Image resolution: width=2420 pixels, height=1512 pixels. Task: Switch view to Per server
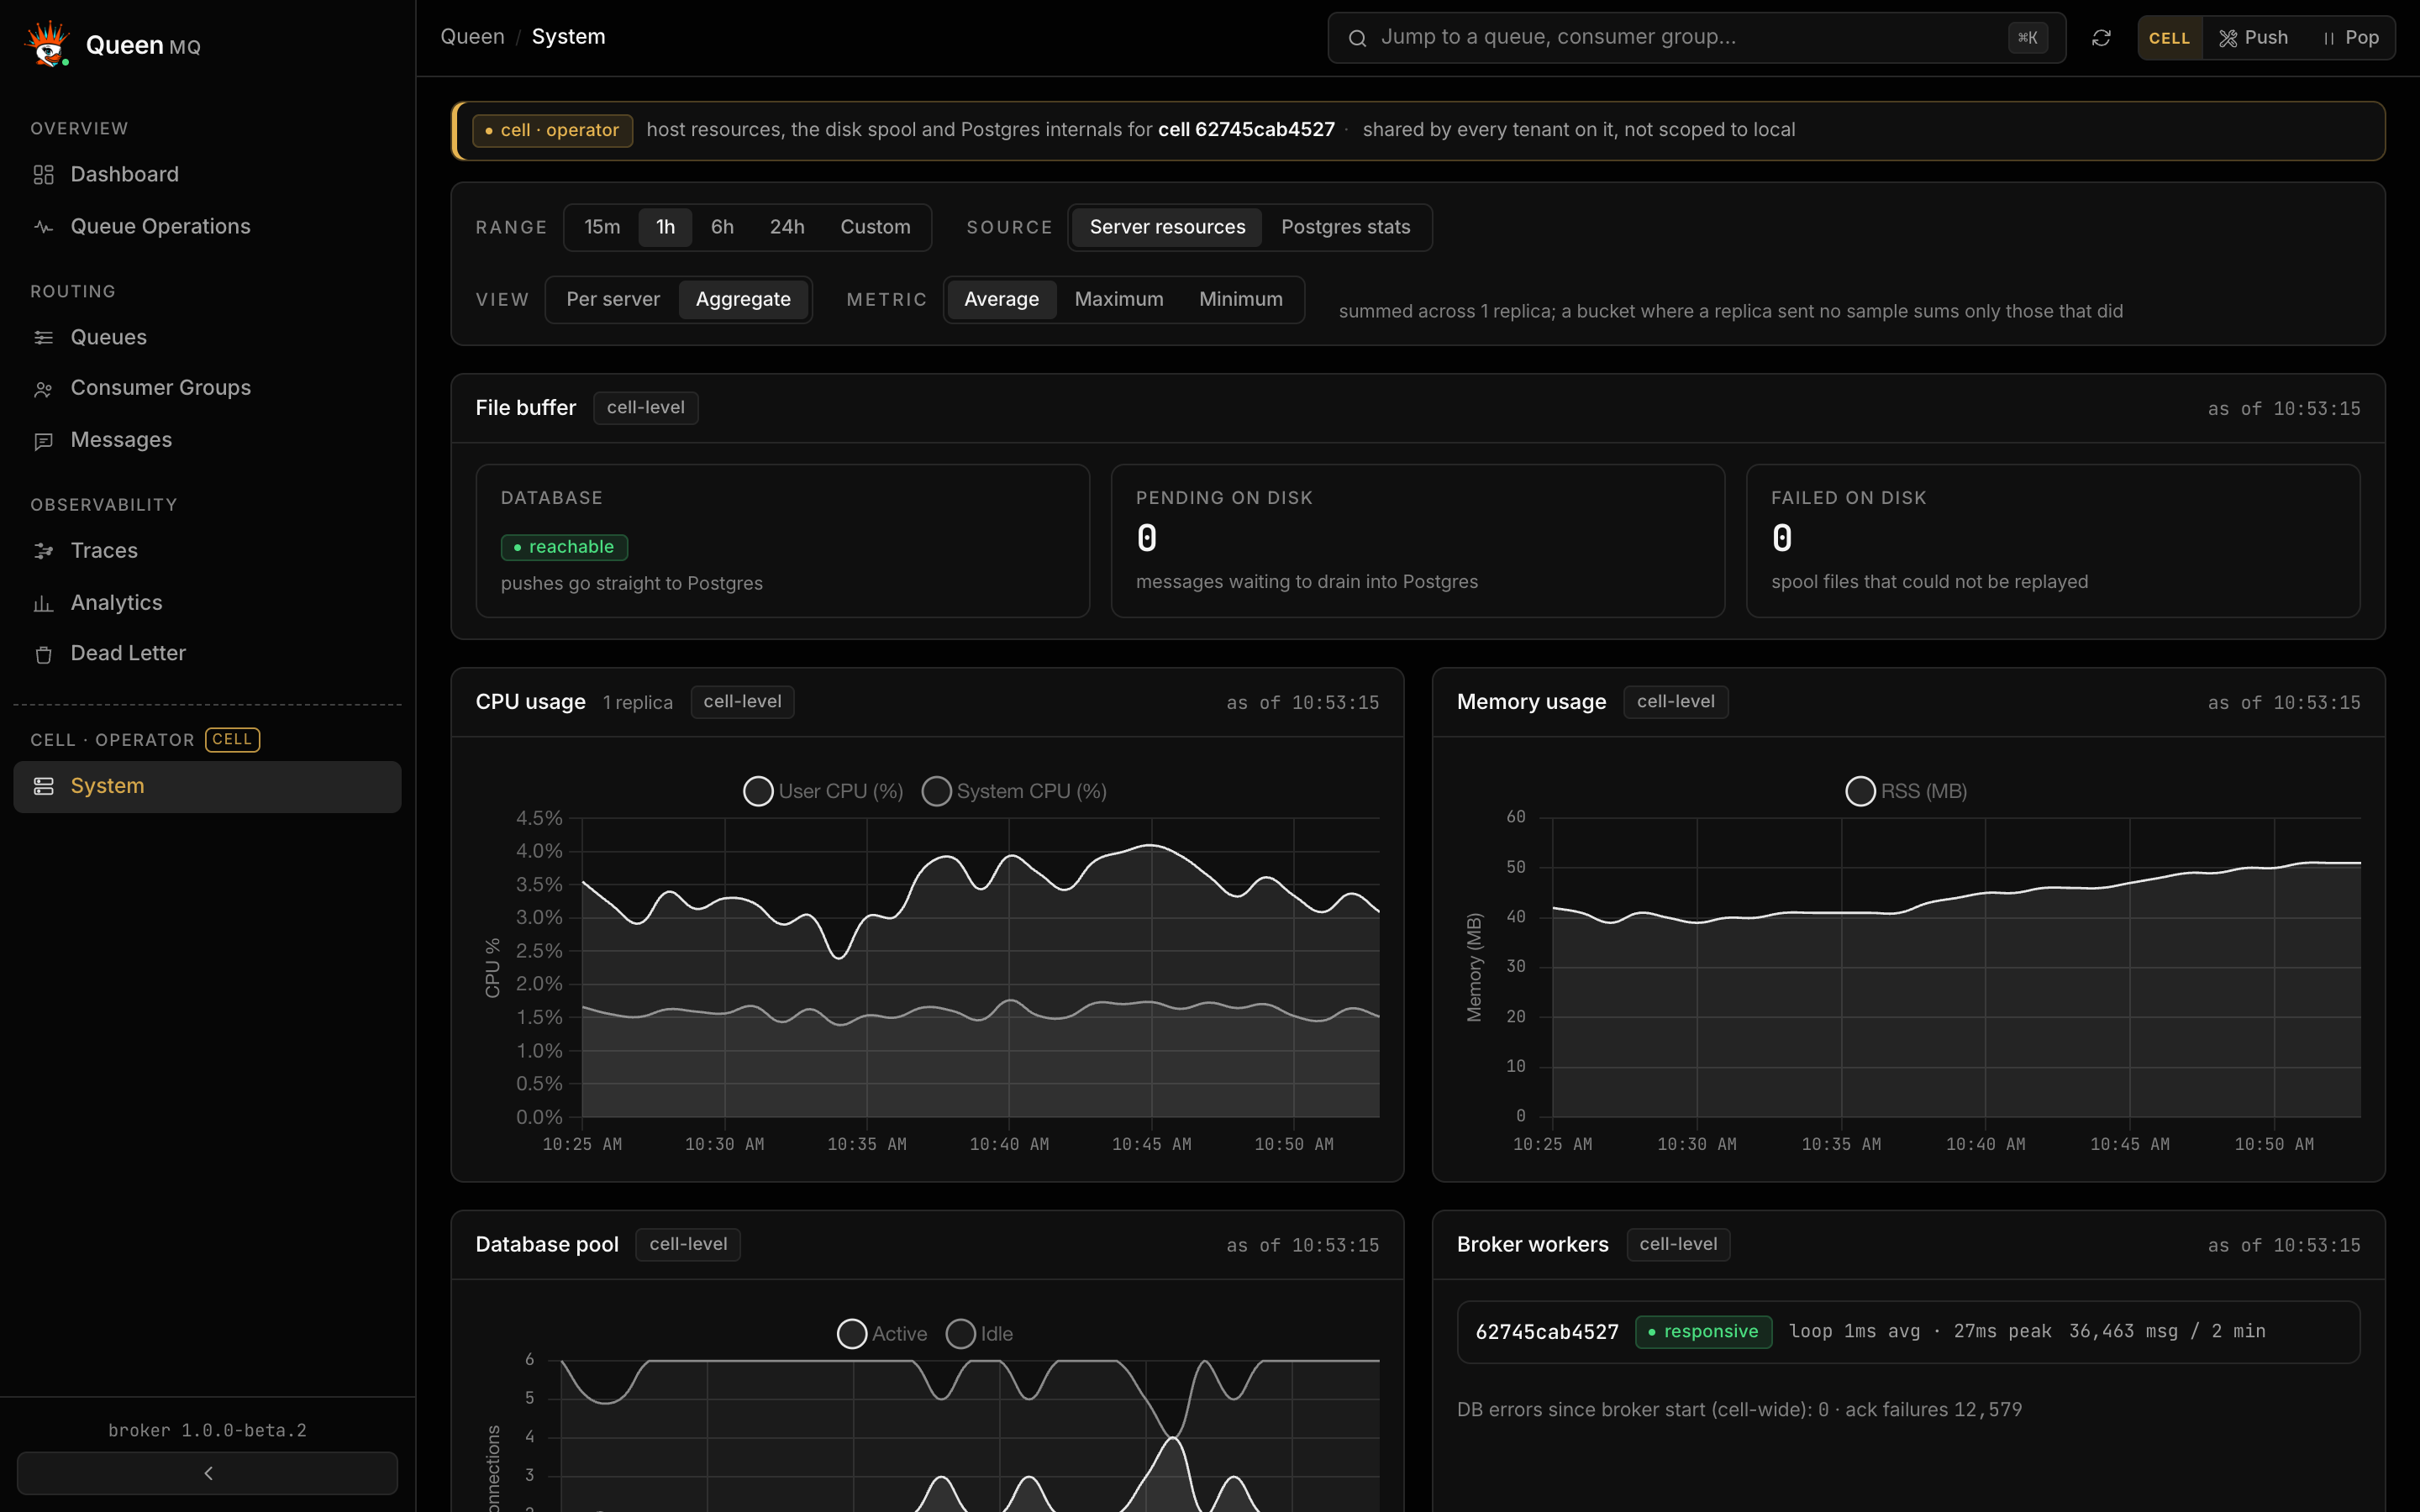[613, 299]
